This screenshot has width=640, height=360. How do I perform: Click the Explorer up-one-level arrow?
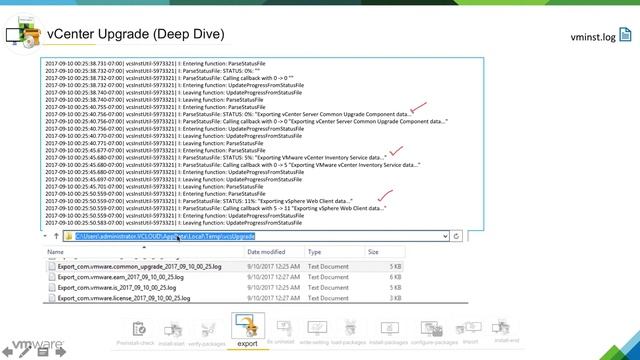(56, 236)
